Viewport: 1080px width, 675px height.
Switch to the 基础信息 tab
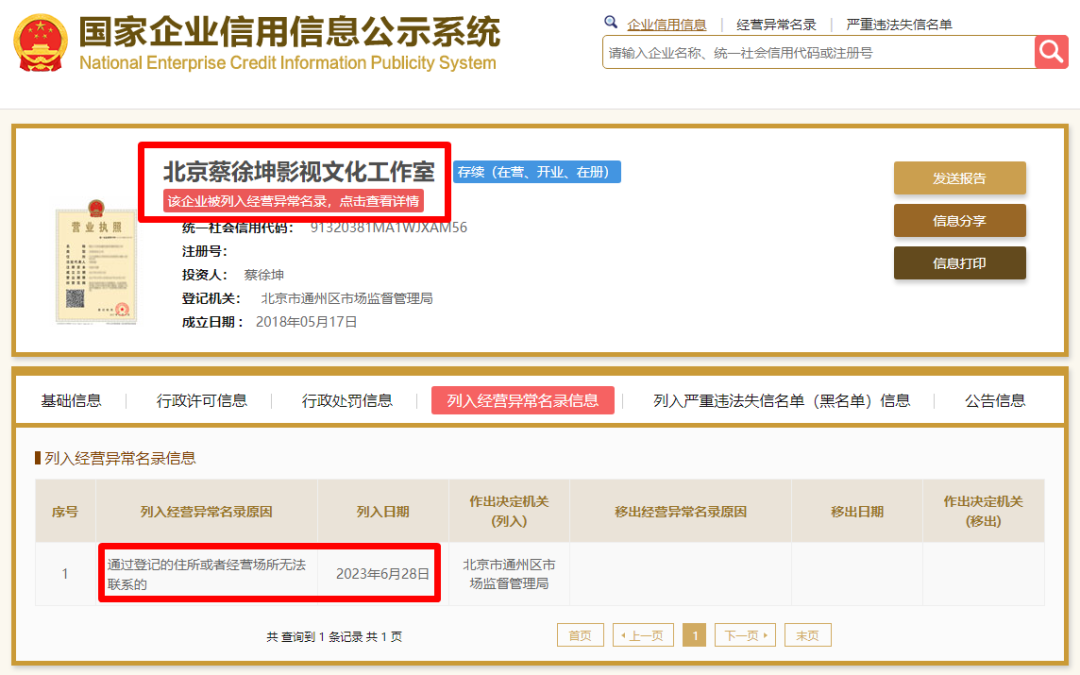pyautogui.click(x=71, y=401)
